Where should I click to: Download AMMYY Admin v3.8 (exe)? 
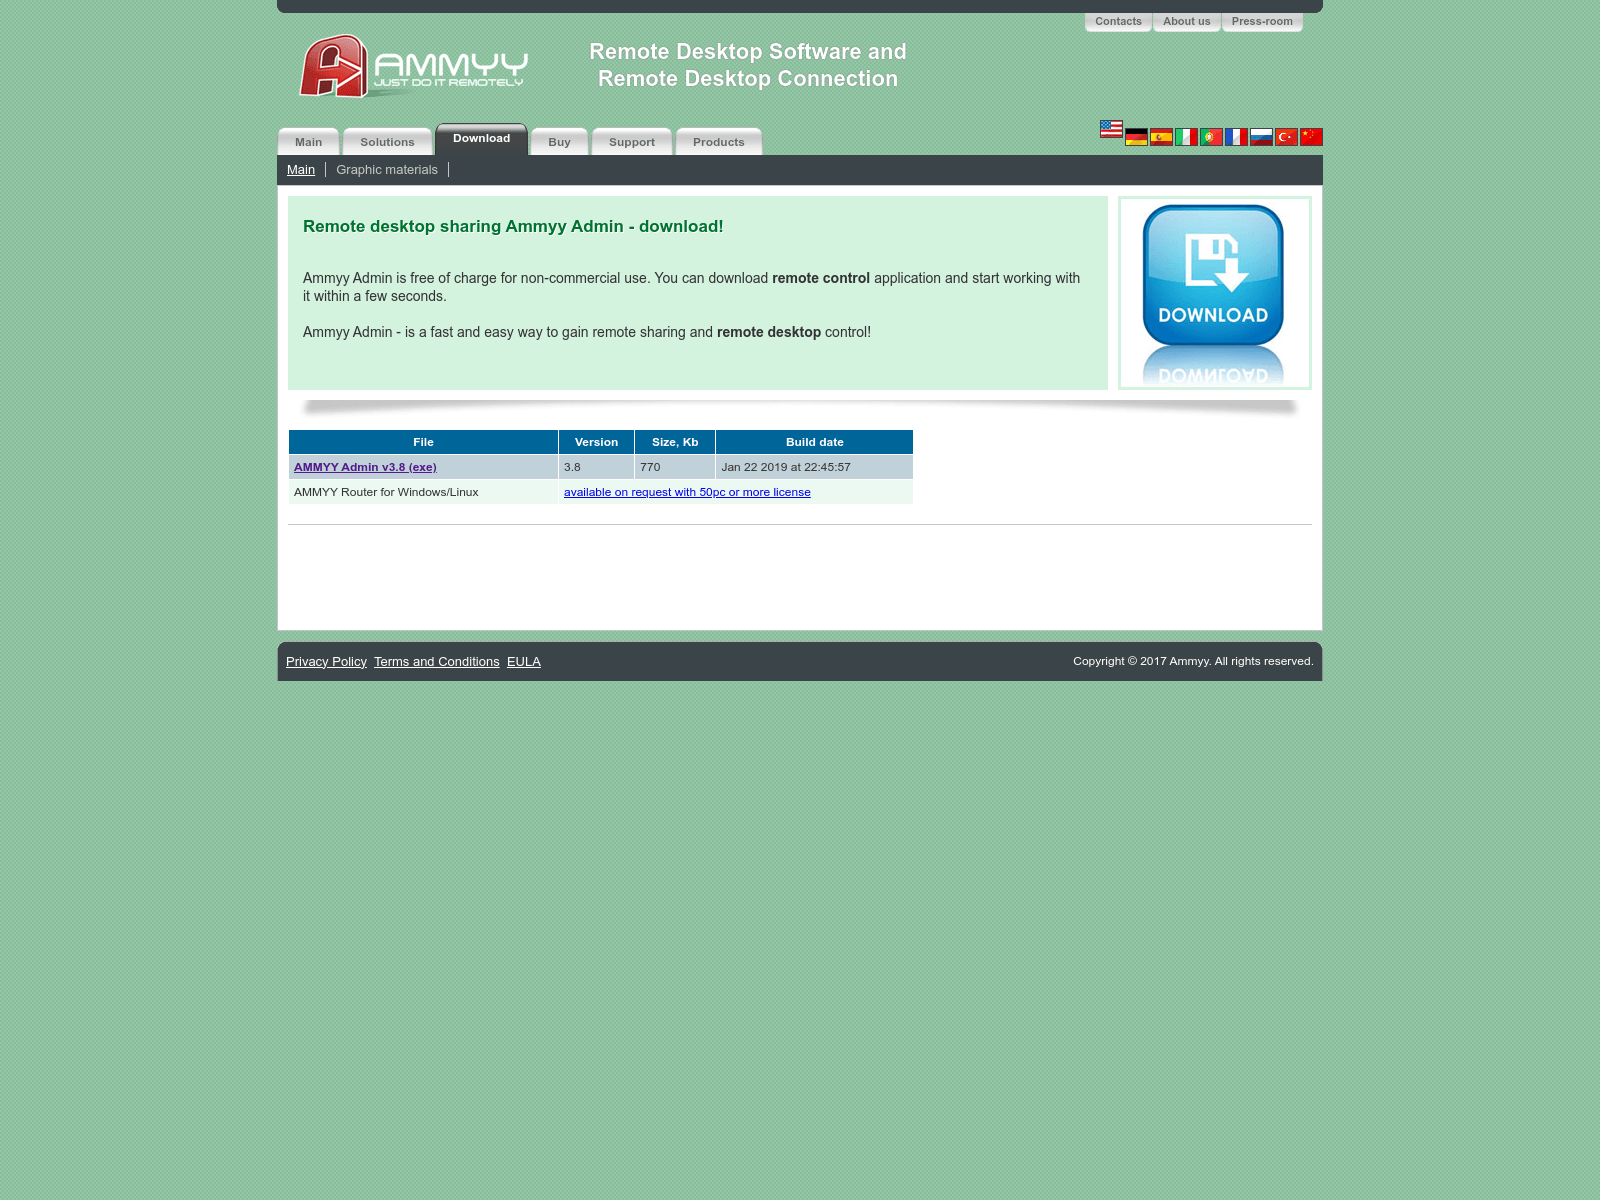(x=365, y=467)
